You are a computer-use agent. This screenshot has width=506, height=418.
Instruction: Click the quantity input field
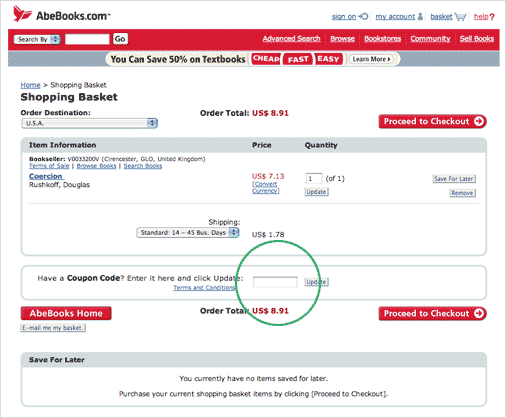coord(314,178)
